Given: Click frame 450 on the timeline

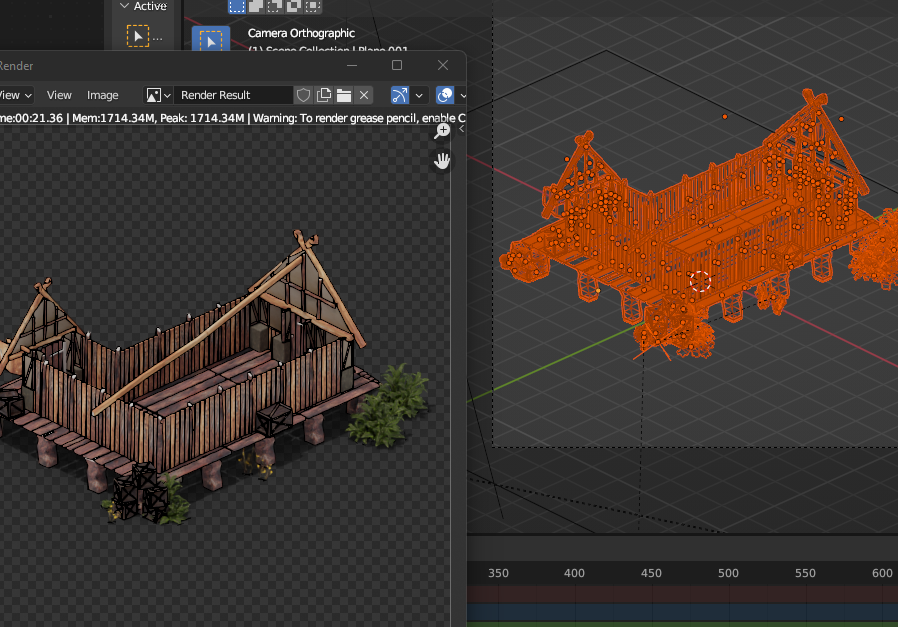Looking at the screenshot, I should coord(651,573).
